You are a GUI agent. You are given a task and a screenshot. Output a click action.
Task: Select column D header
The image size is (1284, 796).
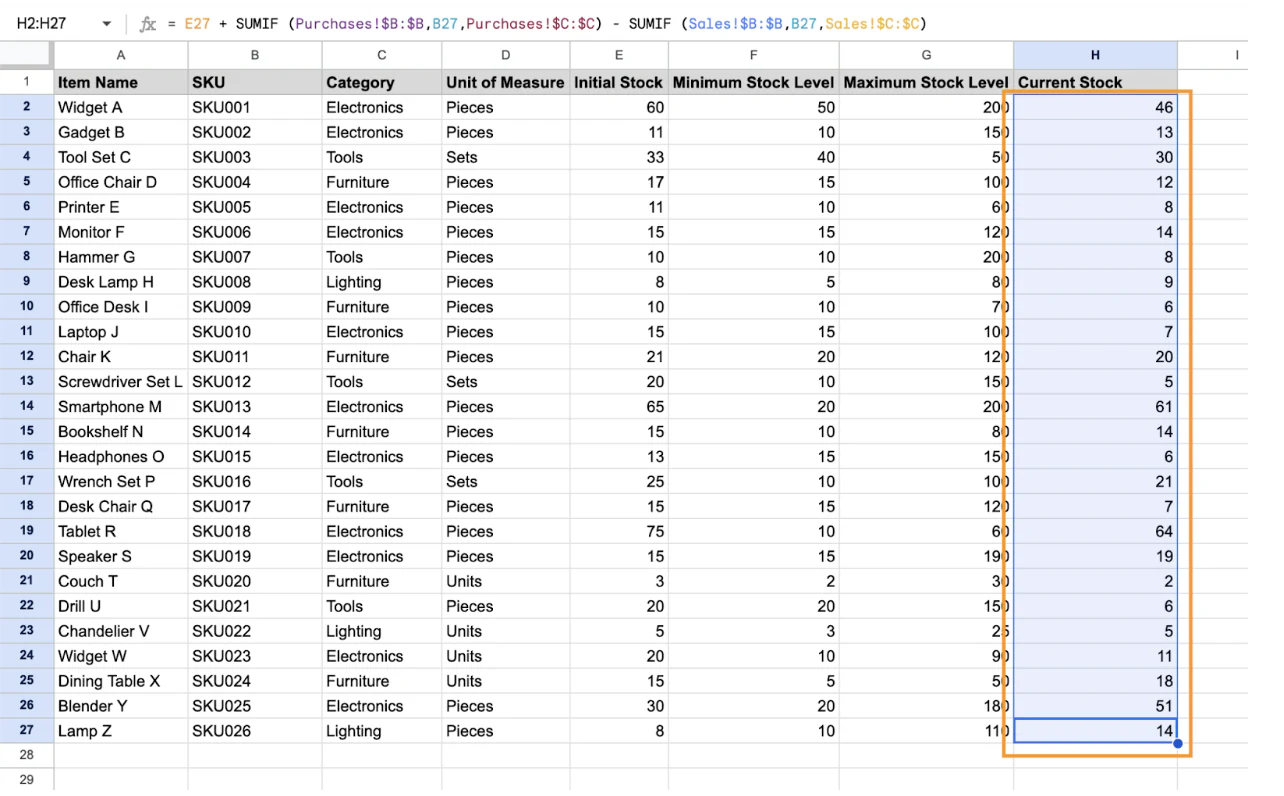click(x=506, y=55)
